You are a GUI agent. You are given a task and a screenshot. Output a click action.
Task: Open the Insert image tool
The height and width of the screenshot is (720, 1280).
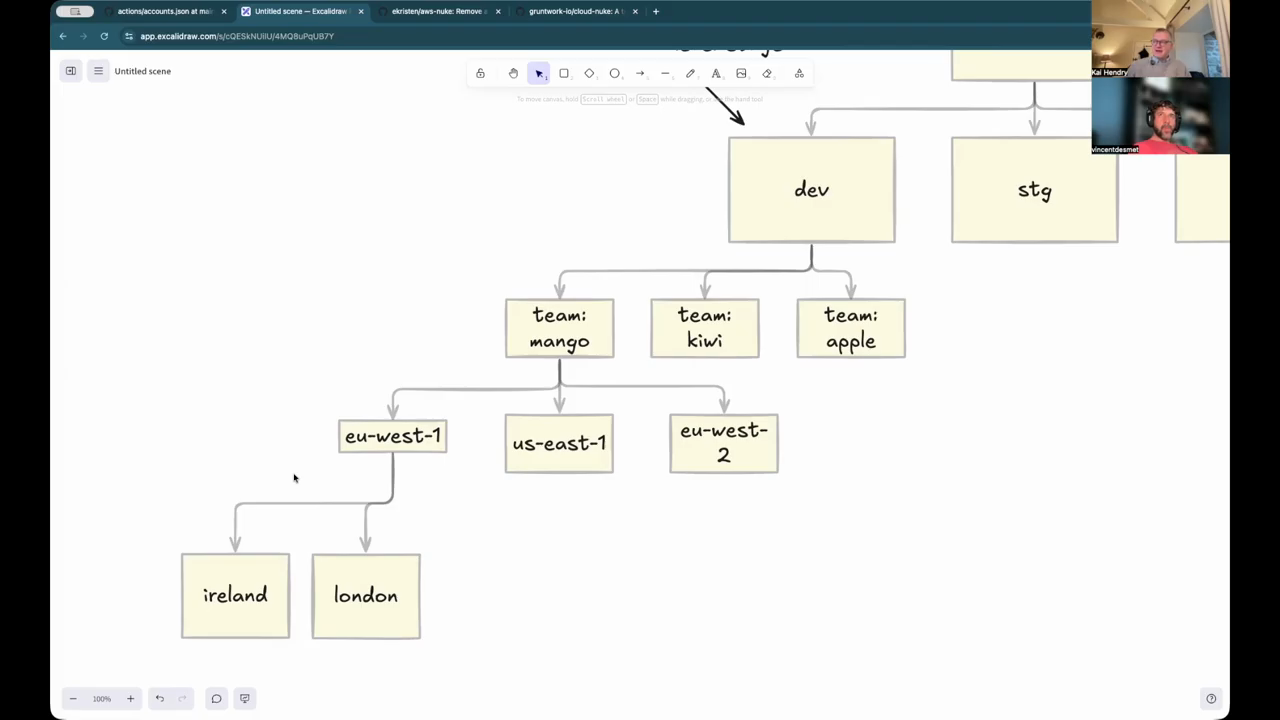741,73
